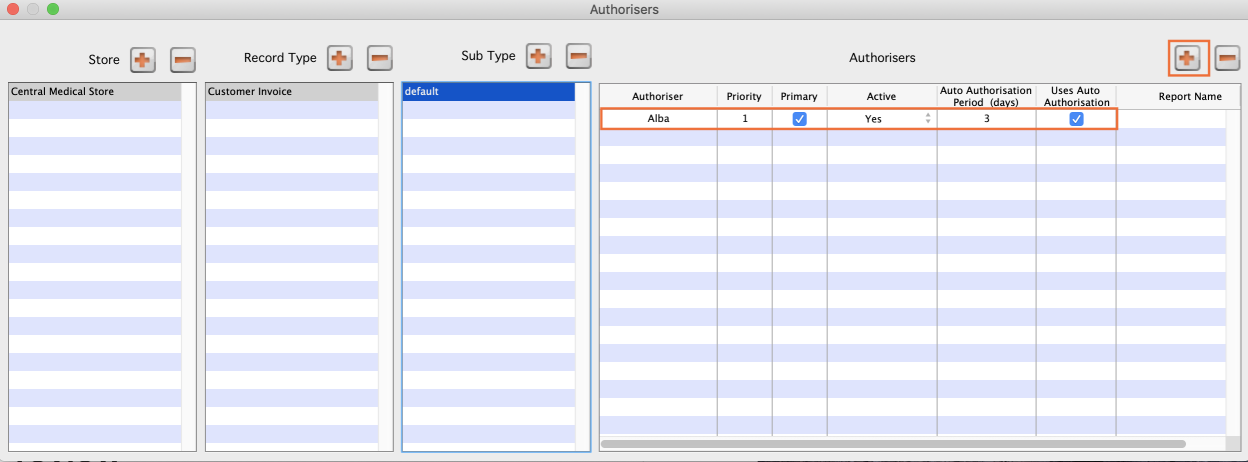
Task: Uncheck Uses Auto Authorisation for Alba
Action: click(x=1076, y=119)
